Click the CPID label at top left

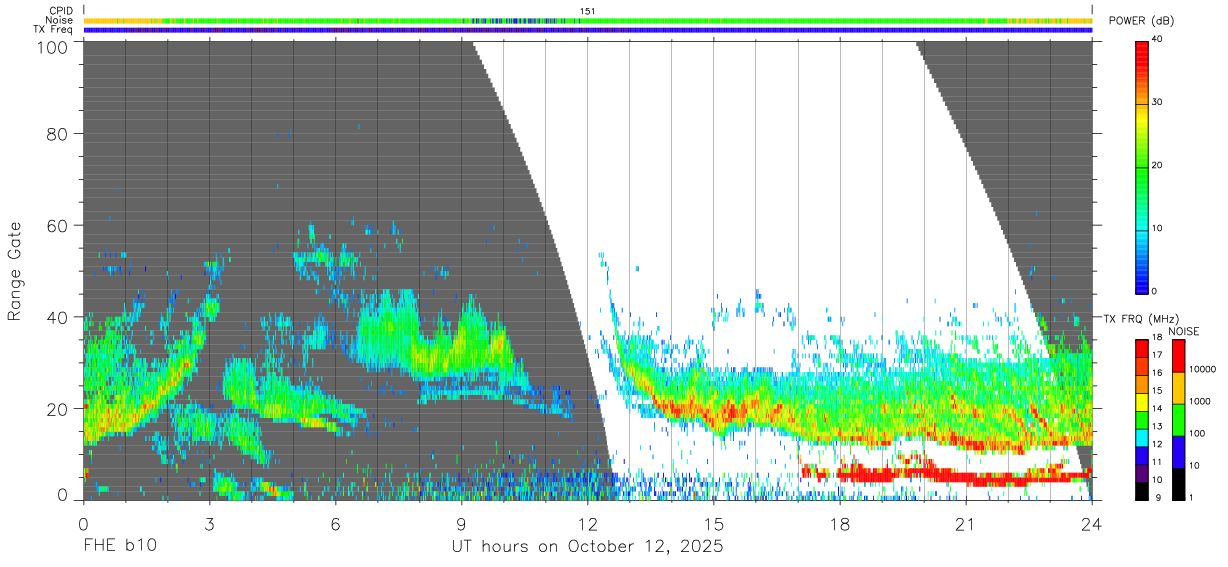(60, 11)
